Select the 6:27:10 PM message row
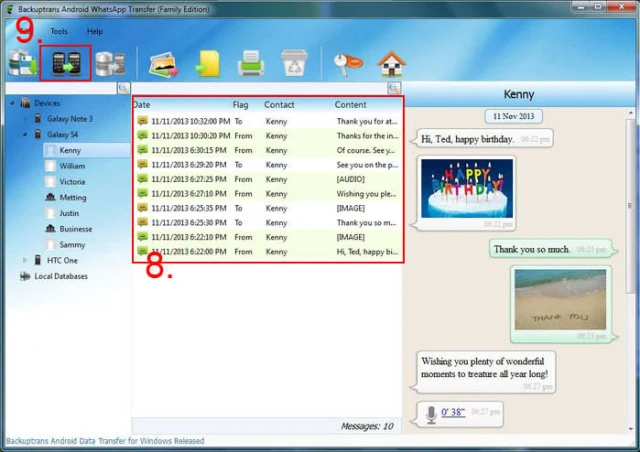Viewport: 640px width, 452px height. 268,194
